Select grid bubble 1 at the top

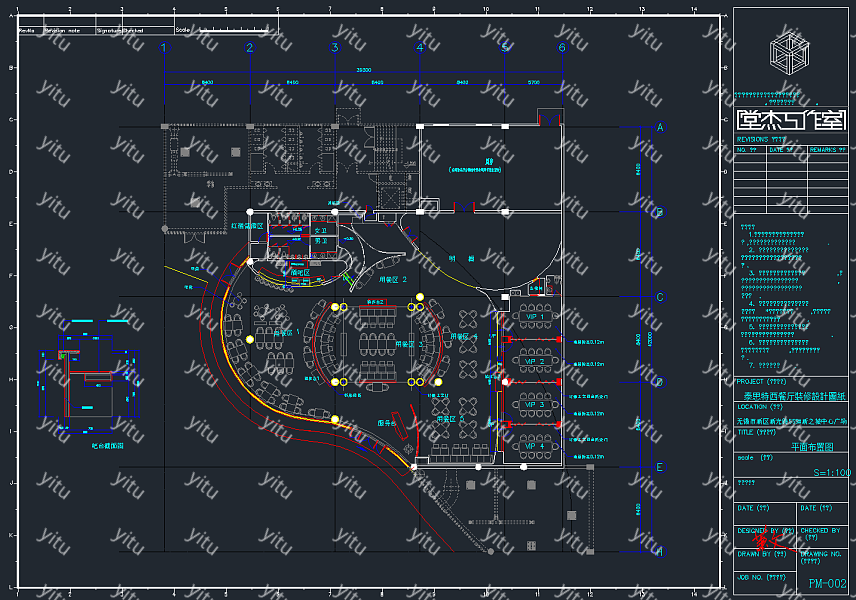(165, 47)
